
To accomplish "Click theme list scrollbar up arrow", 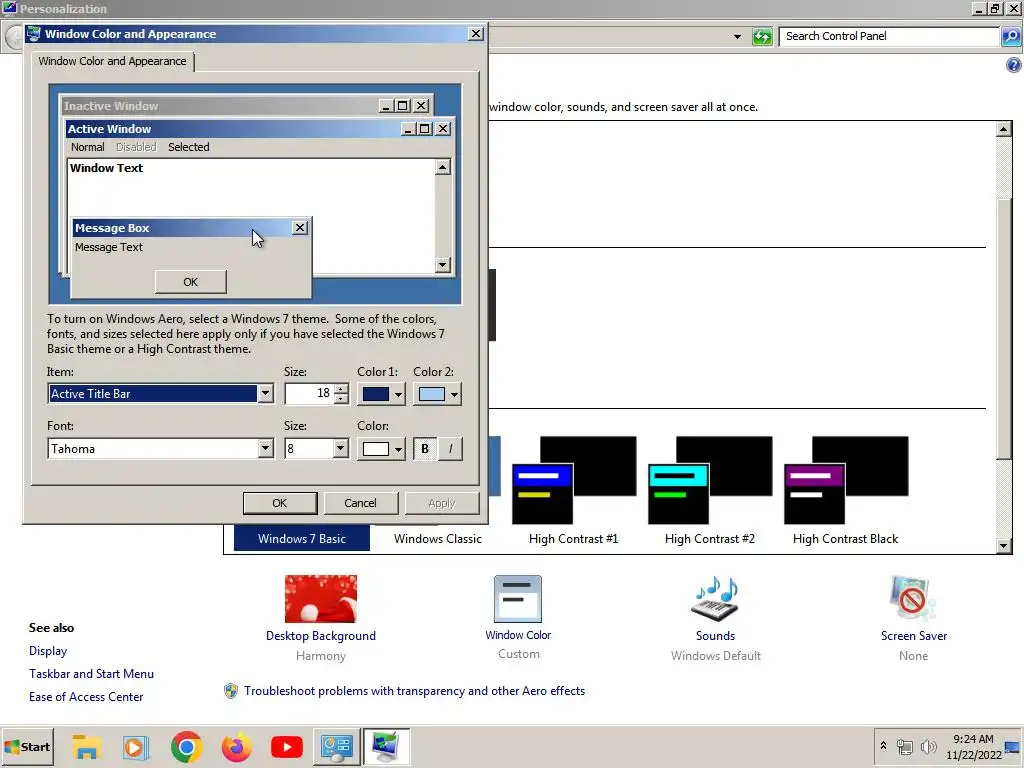I will (x=1004, y=129).
